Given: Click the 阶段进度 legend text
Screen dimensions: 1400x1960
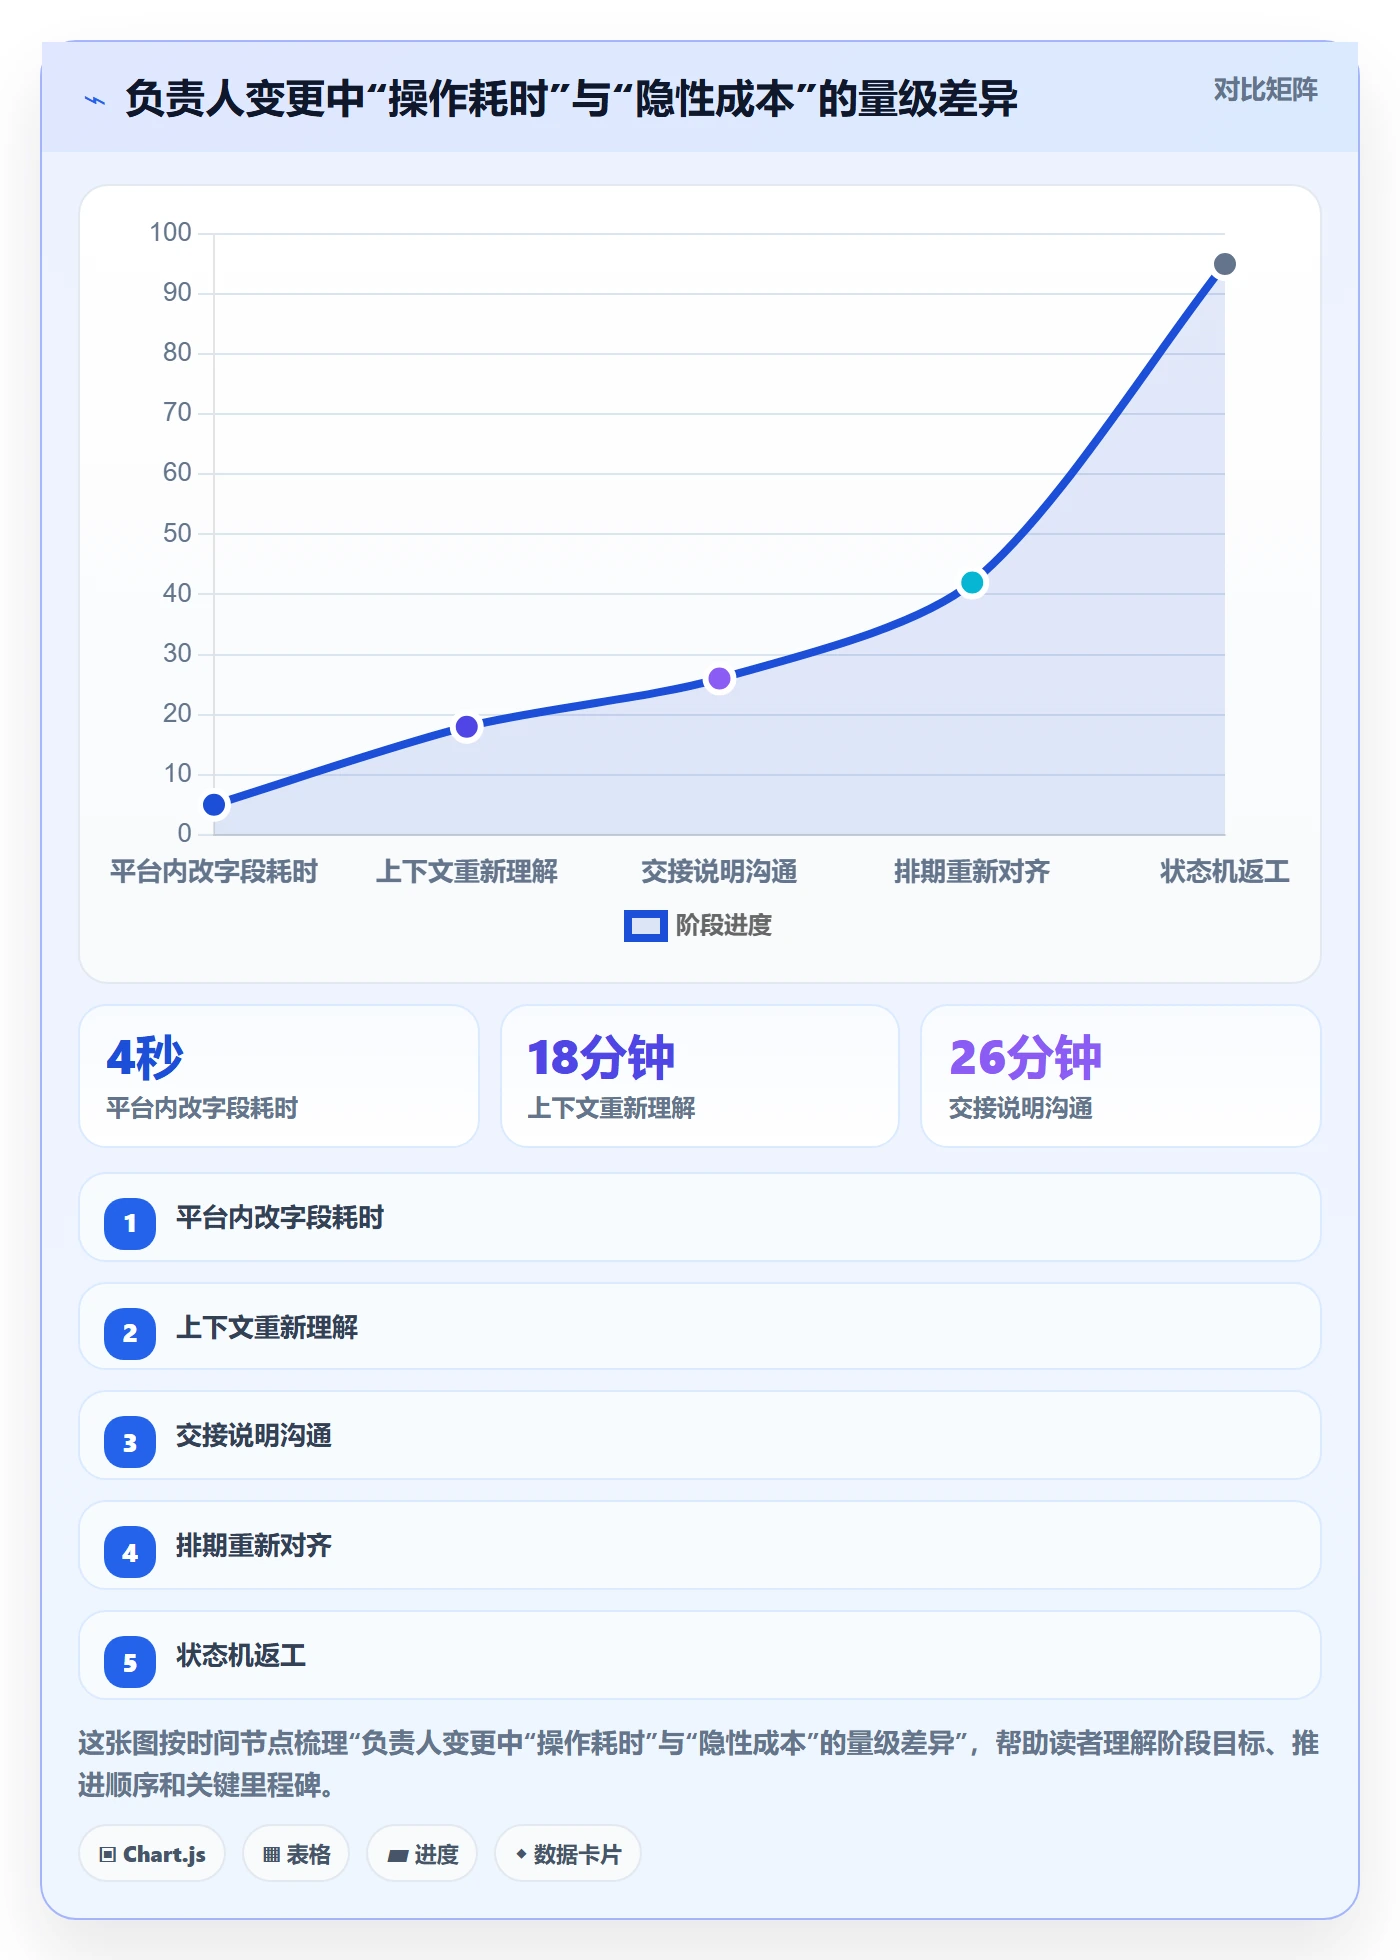Looking at the screenshot, I should click(724, 926).
